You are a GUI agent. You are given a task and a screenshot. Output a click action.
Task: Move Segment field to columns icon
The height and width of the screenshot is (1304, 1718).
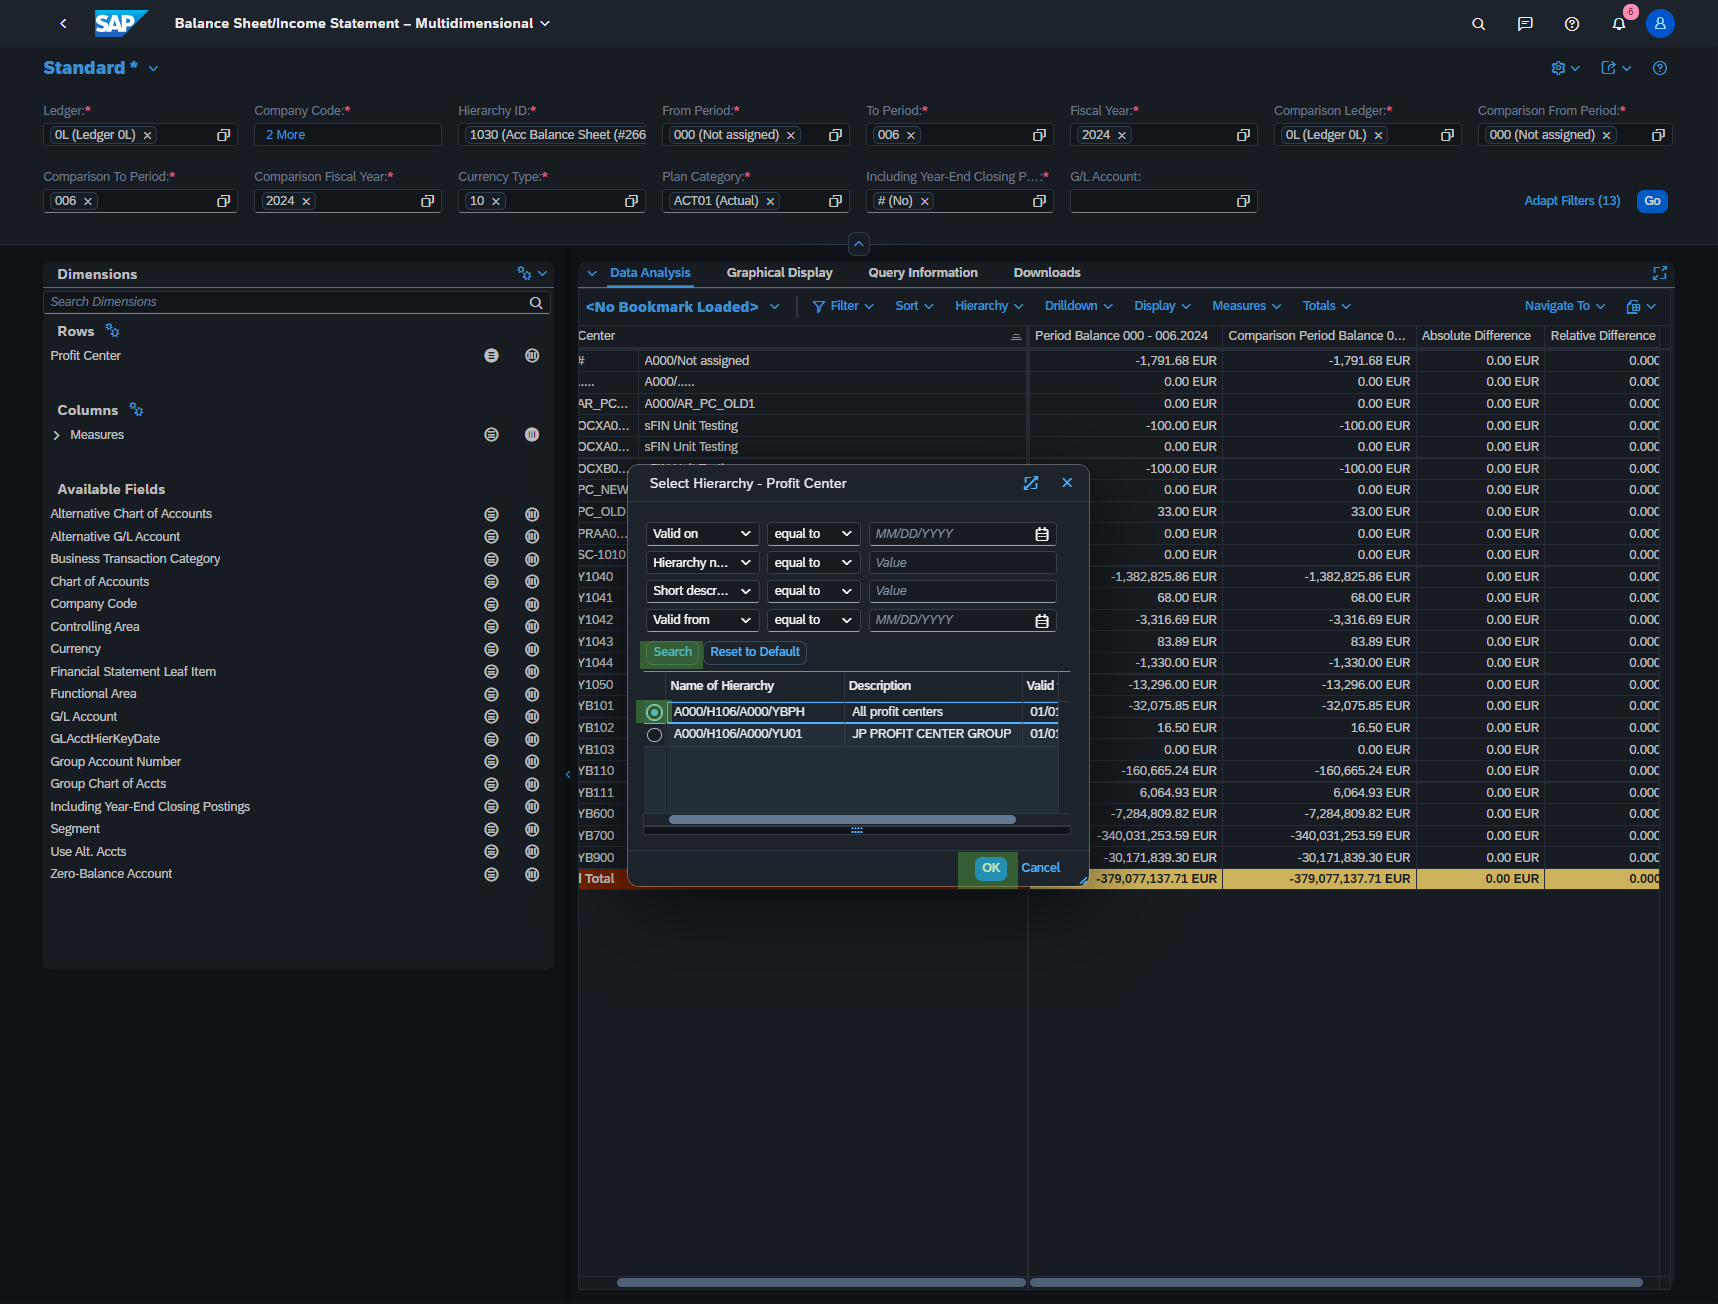point(532,829)
